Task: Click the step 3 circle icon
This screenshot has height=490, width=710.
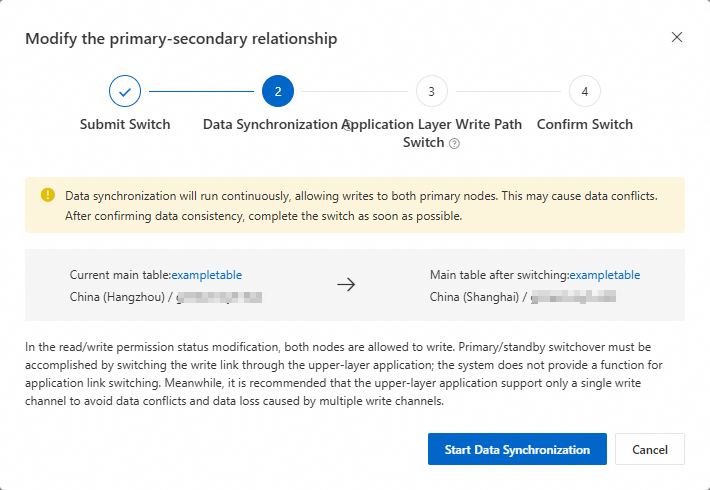Action: click(431, 92)
